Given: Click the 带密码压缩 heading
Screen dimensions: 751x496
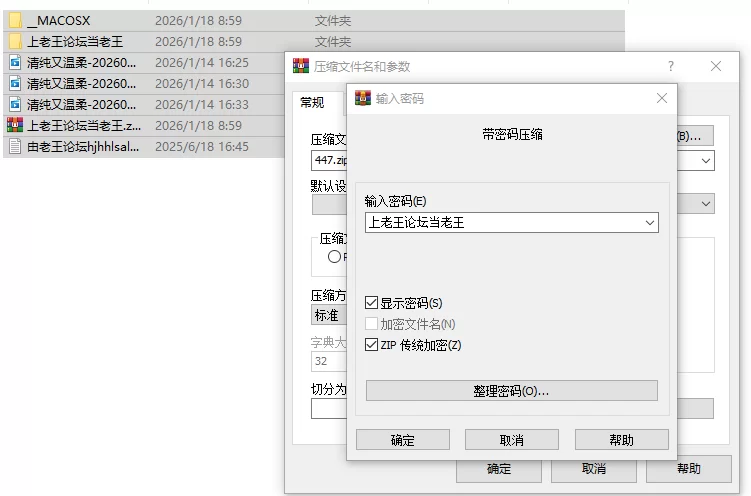Looking at the screenshot, I should [512, 135].
